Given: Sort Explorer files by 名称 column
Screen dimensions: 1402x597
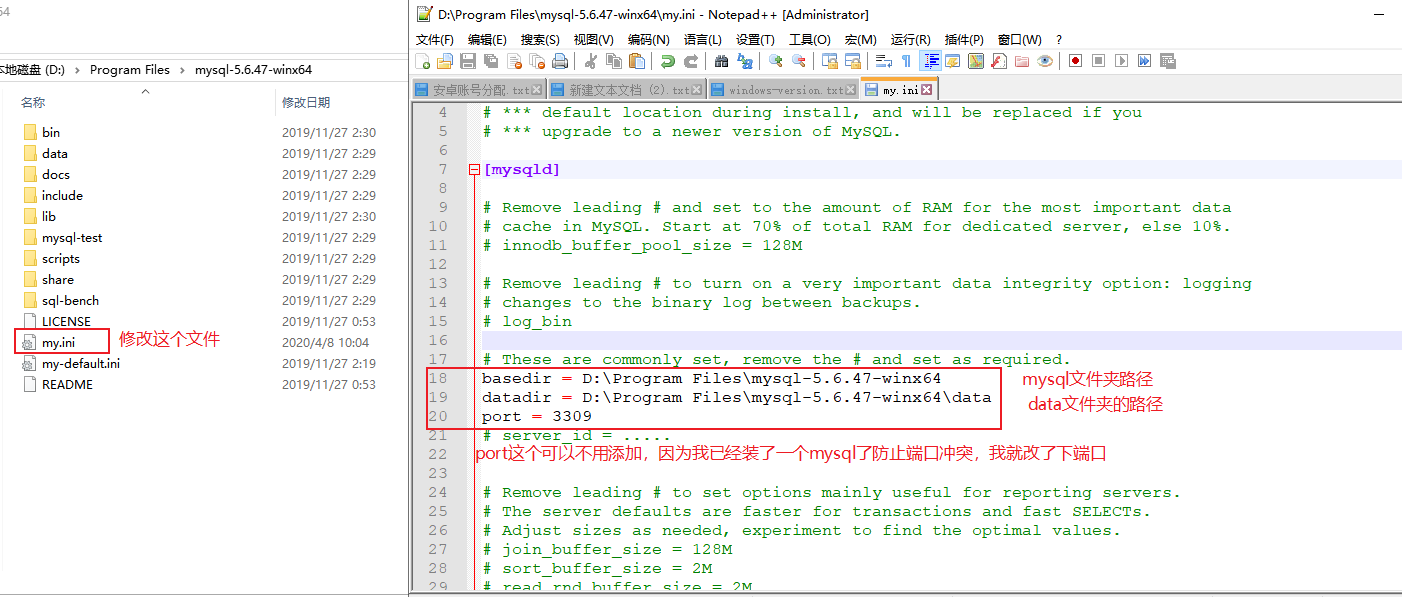Looking at the screenshot, I should point(33,102).
